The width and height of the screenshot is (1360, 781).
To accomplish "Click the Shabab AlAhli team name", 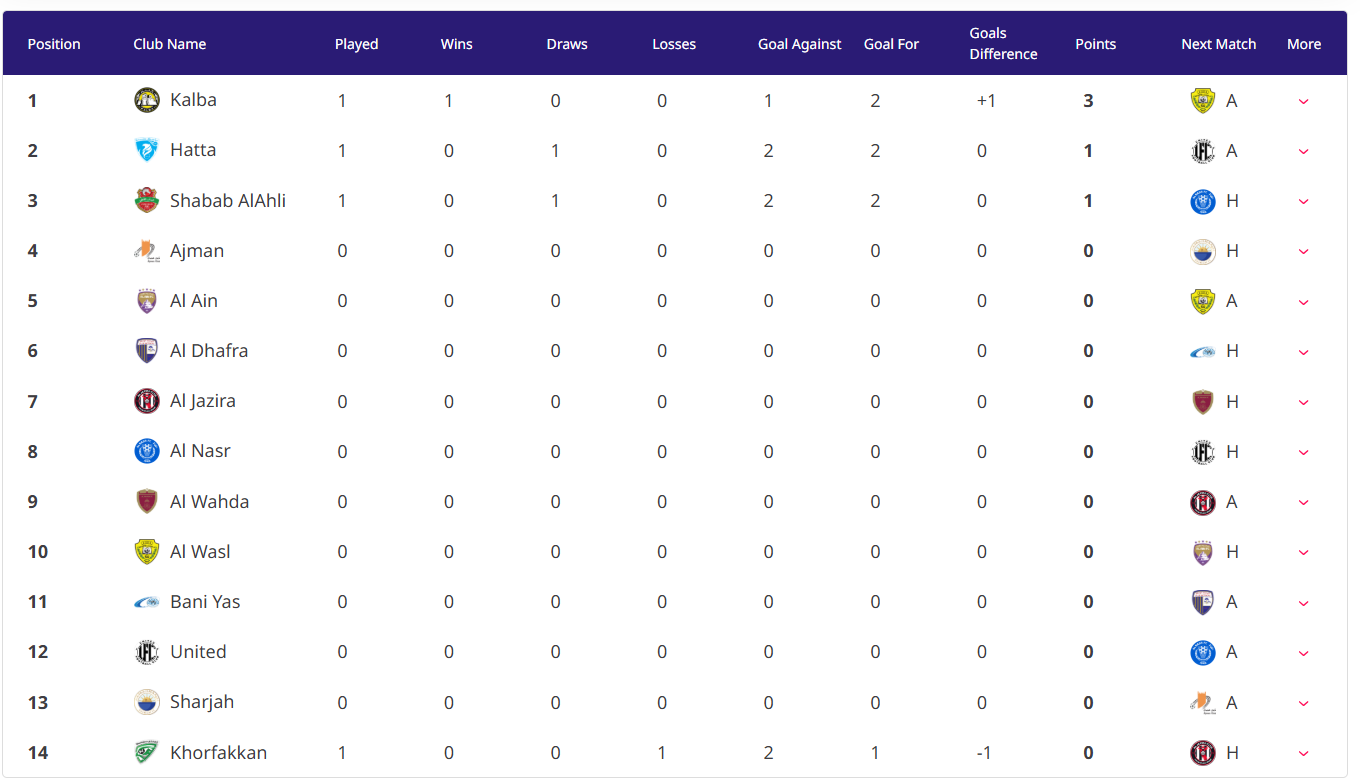I will point(228,200).
